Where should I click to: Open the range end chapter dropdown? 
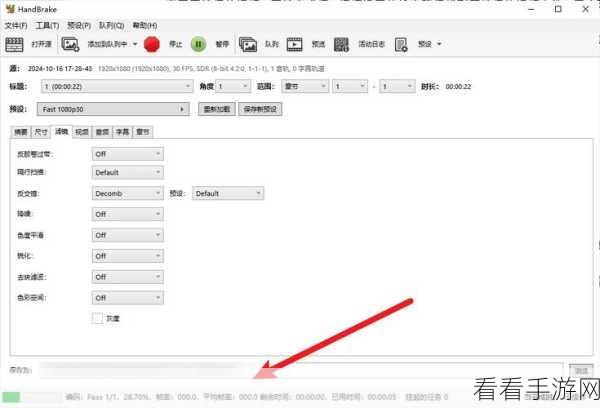pyautogui.click(x=397, y=86)
